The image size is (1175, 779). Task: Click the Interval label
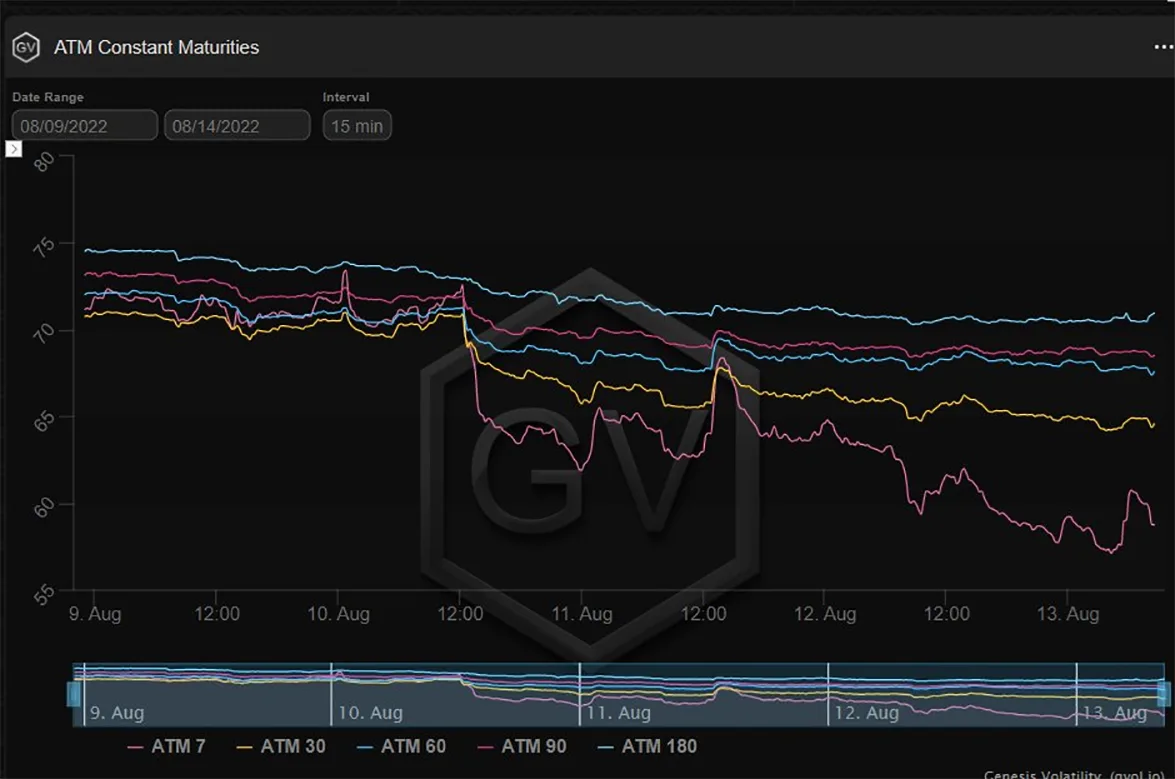click(346, 97)
